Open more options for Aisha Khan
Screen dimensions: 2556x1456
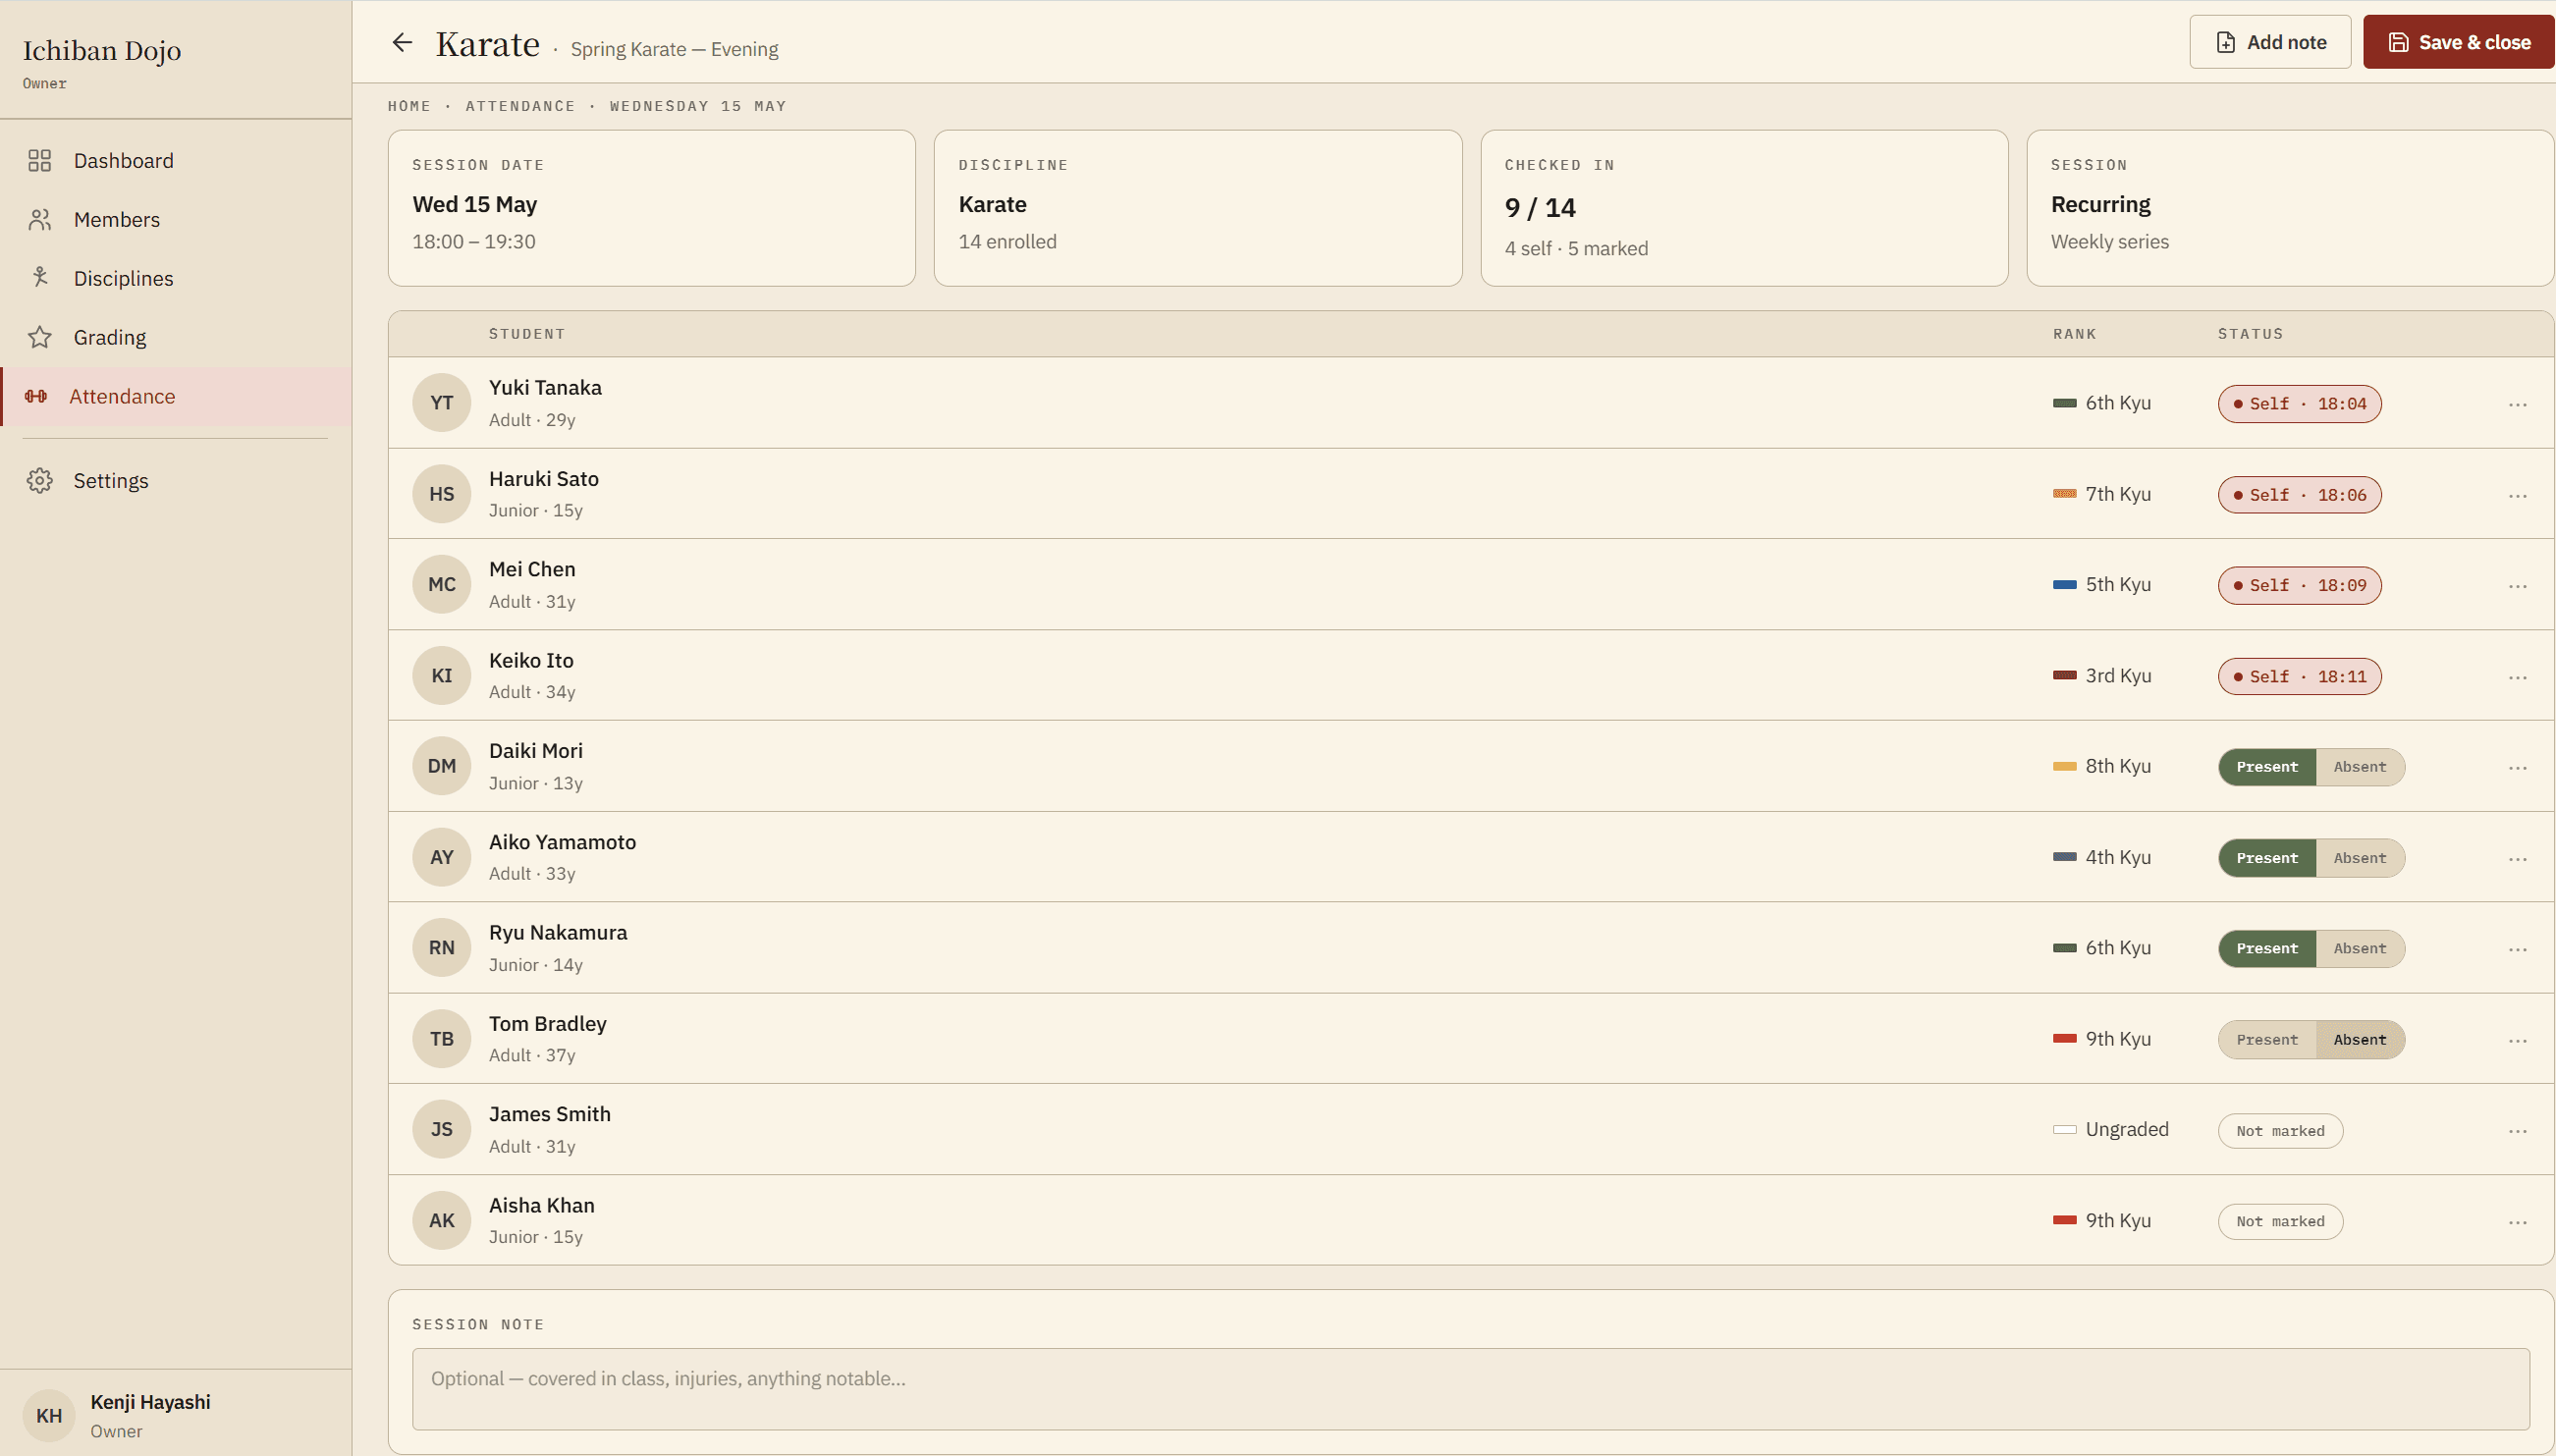(x=2517, y=1222)
